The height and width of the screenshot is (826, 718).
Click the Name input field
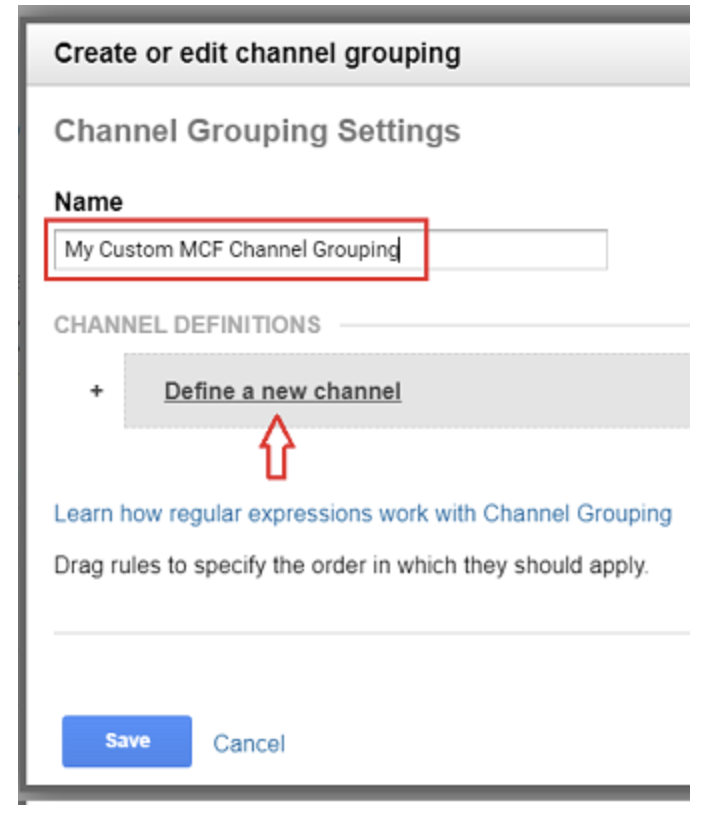coord(331,250)
